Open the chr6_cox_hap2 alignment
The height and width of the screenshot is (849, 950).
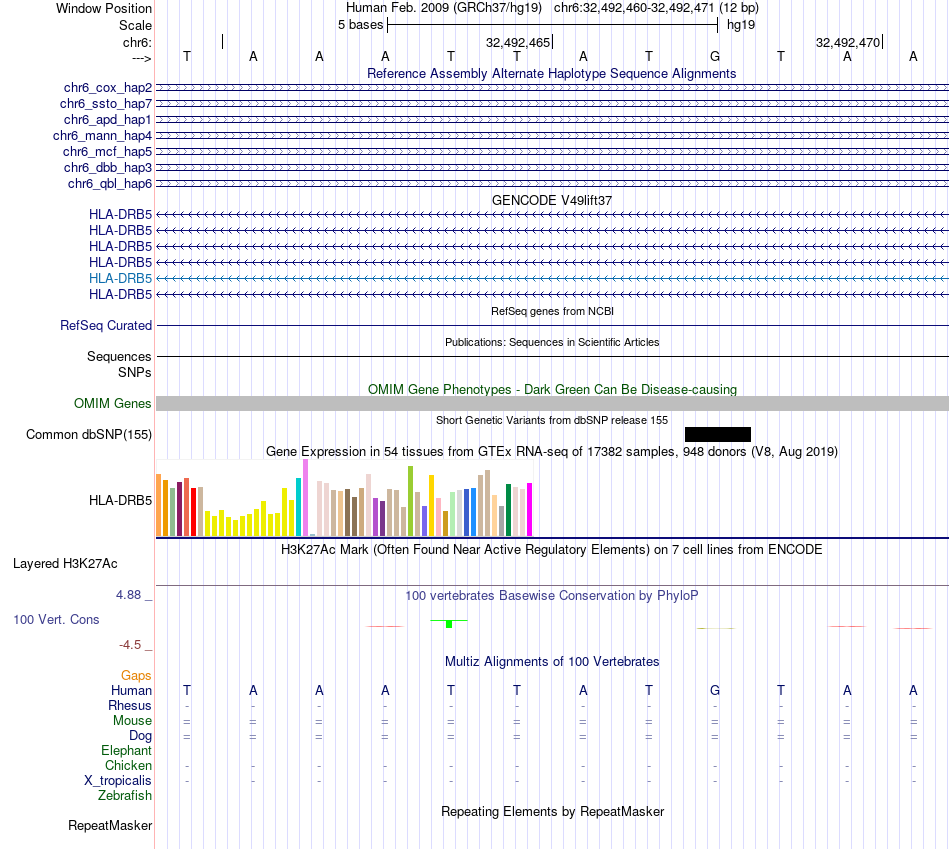pyautogui.click(x=108, y=88)
